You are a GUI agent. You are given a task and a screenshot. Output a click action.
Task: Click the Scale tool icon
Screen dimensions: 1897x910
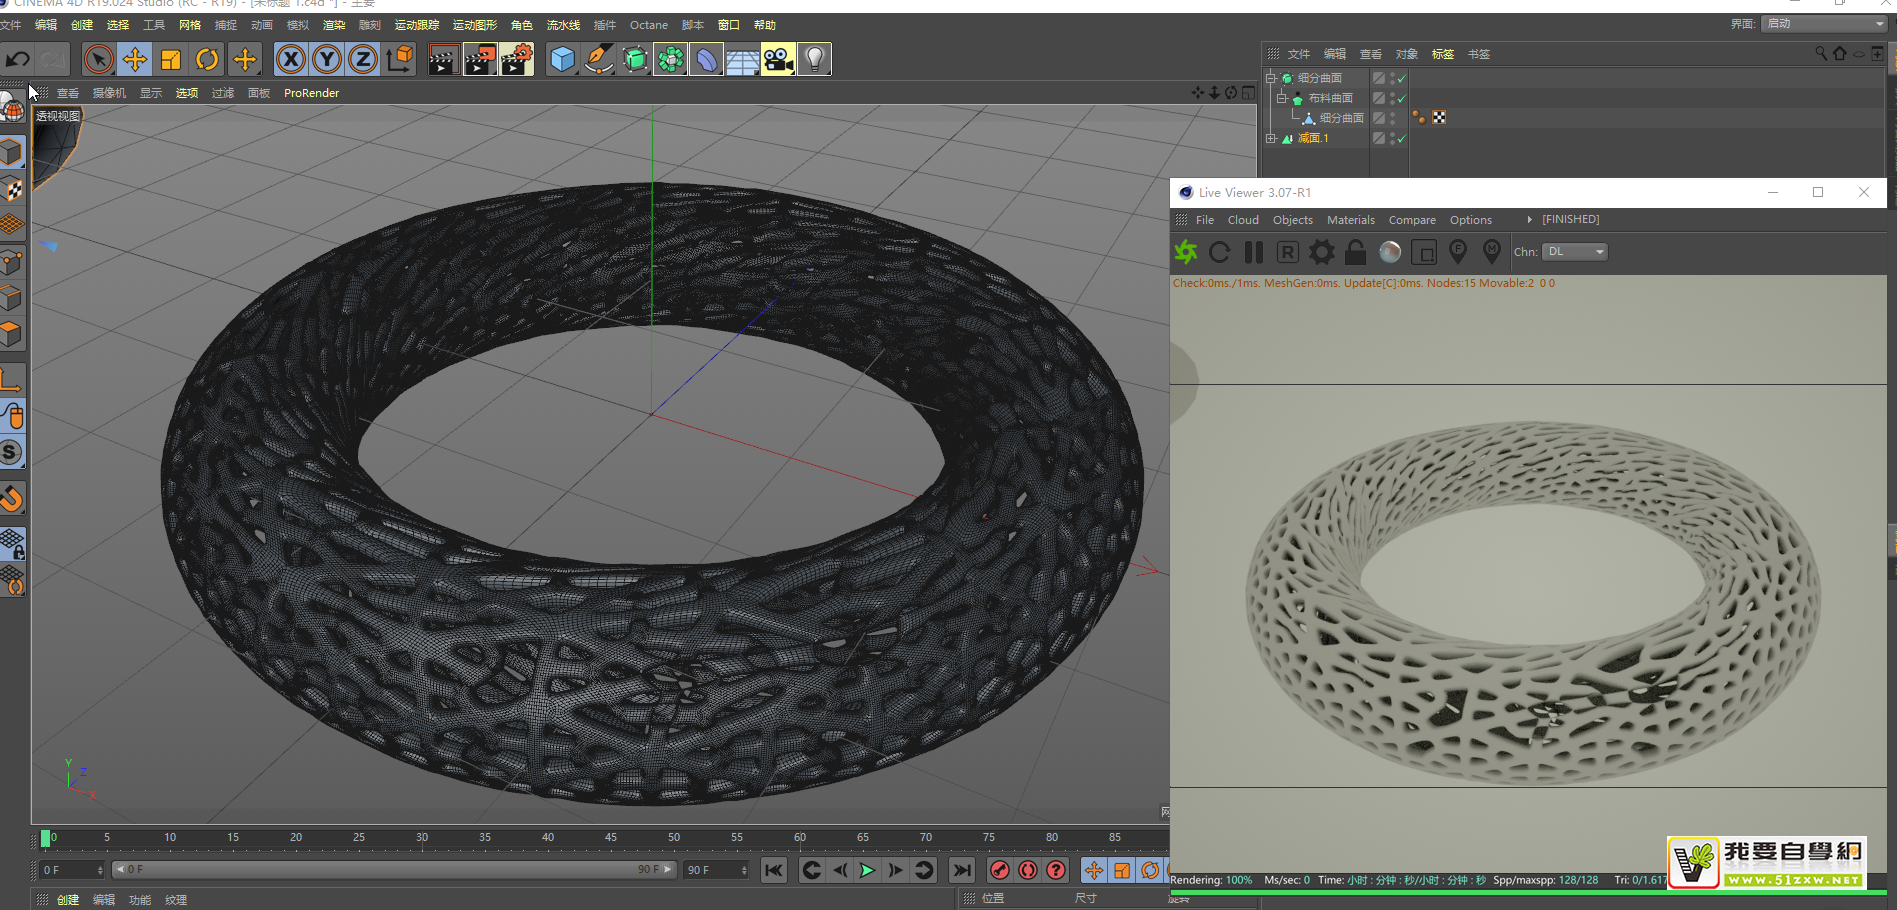pyautogui.click(x=171, y=60)
